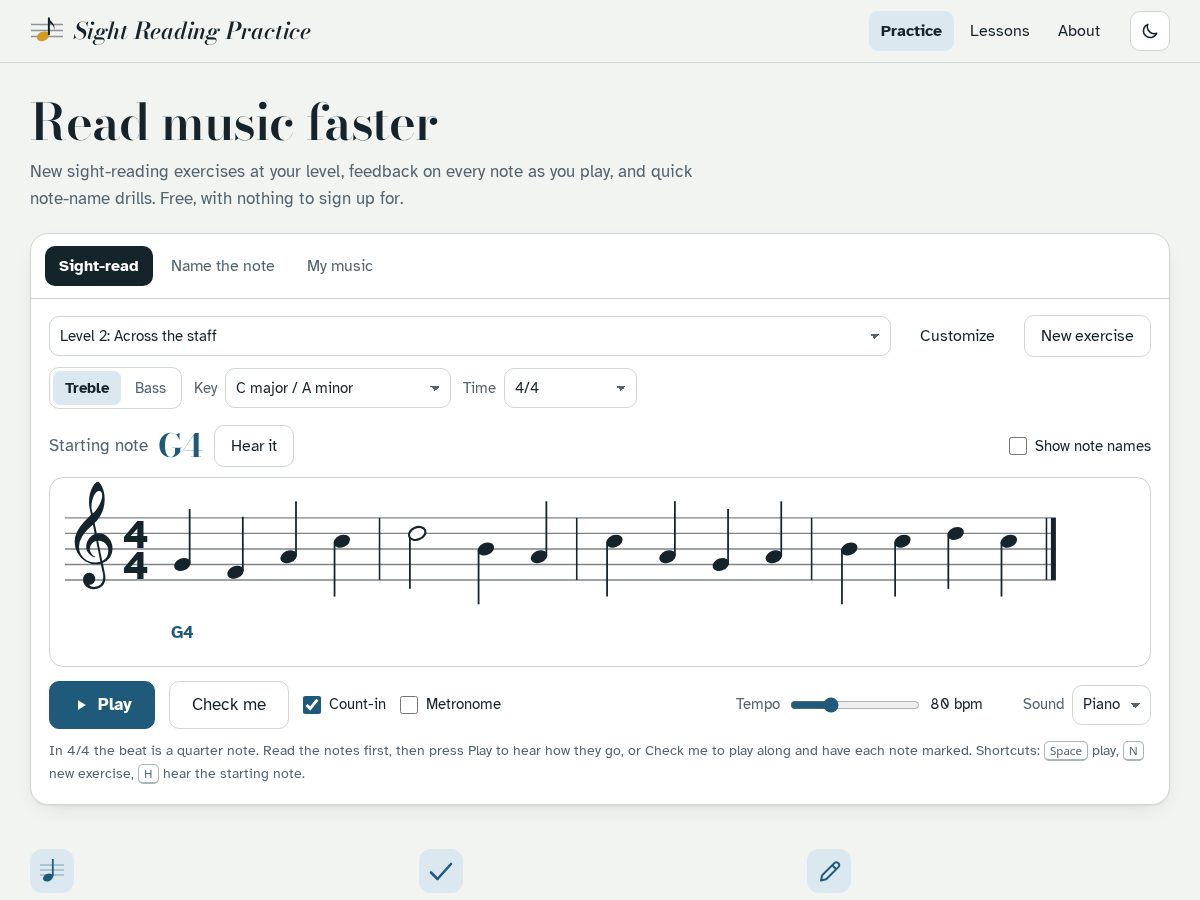This screenshot has width=1200, height=900.
Task: Switch to the Sight-read tab
Action: (x=99, y=266)
